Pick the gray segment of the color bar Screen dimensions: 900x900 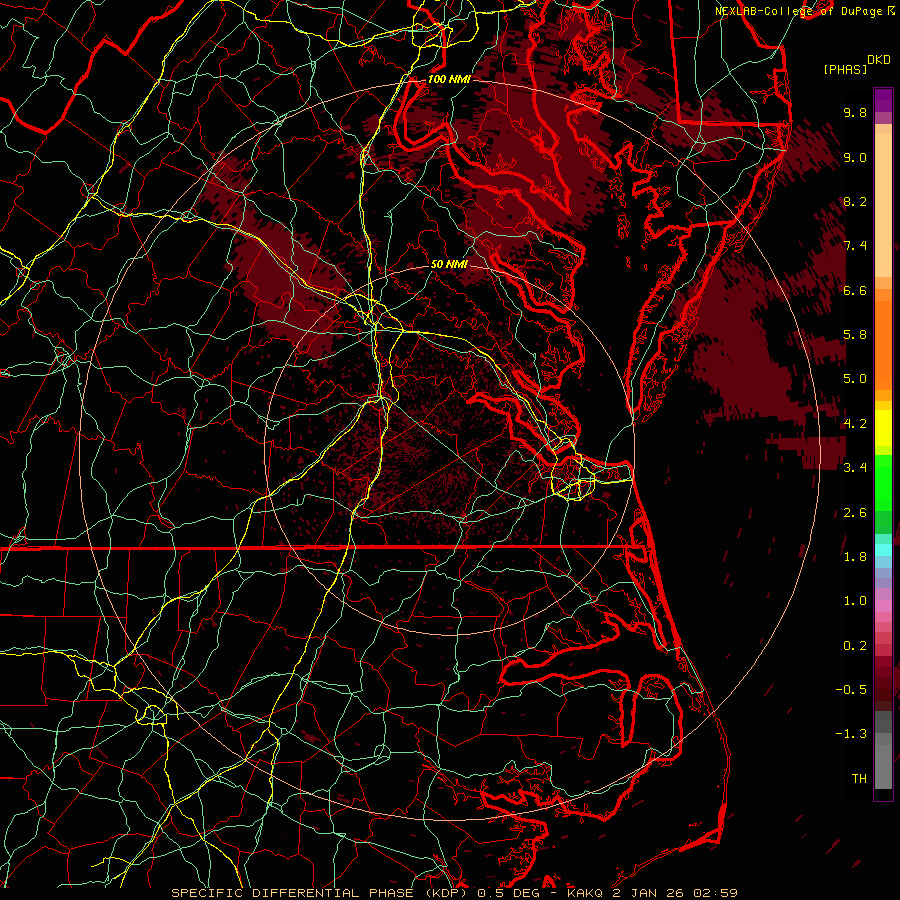(x=883, y=749)
